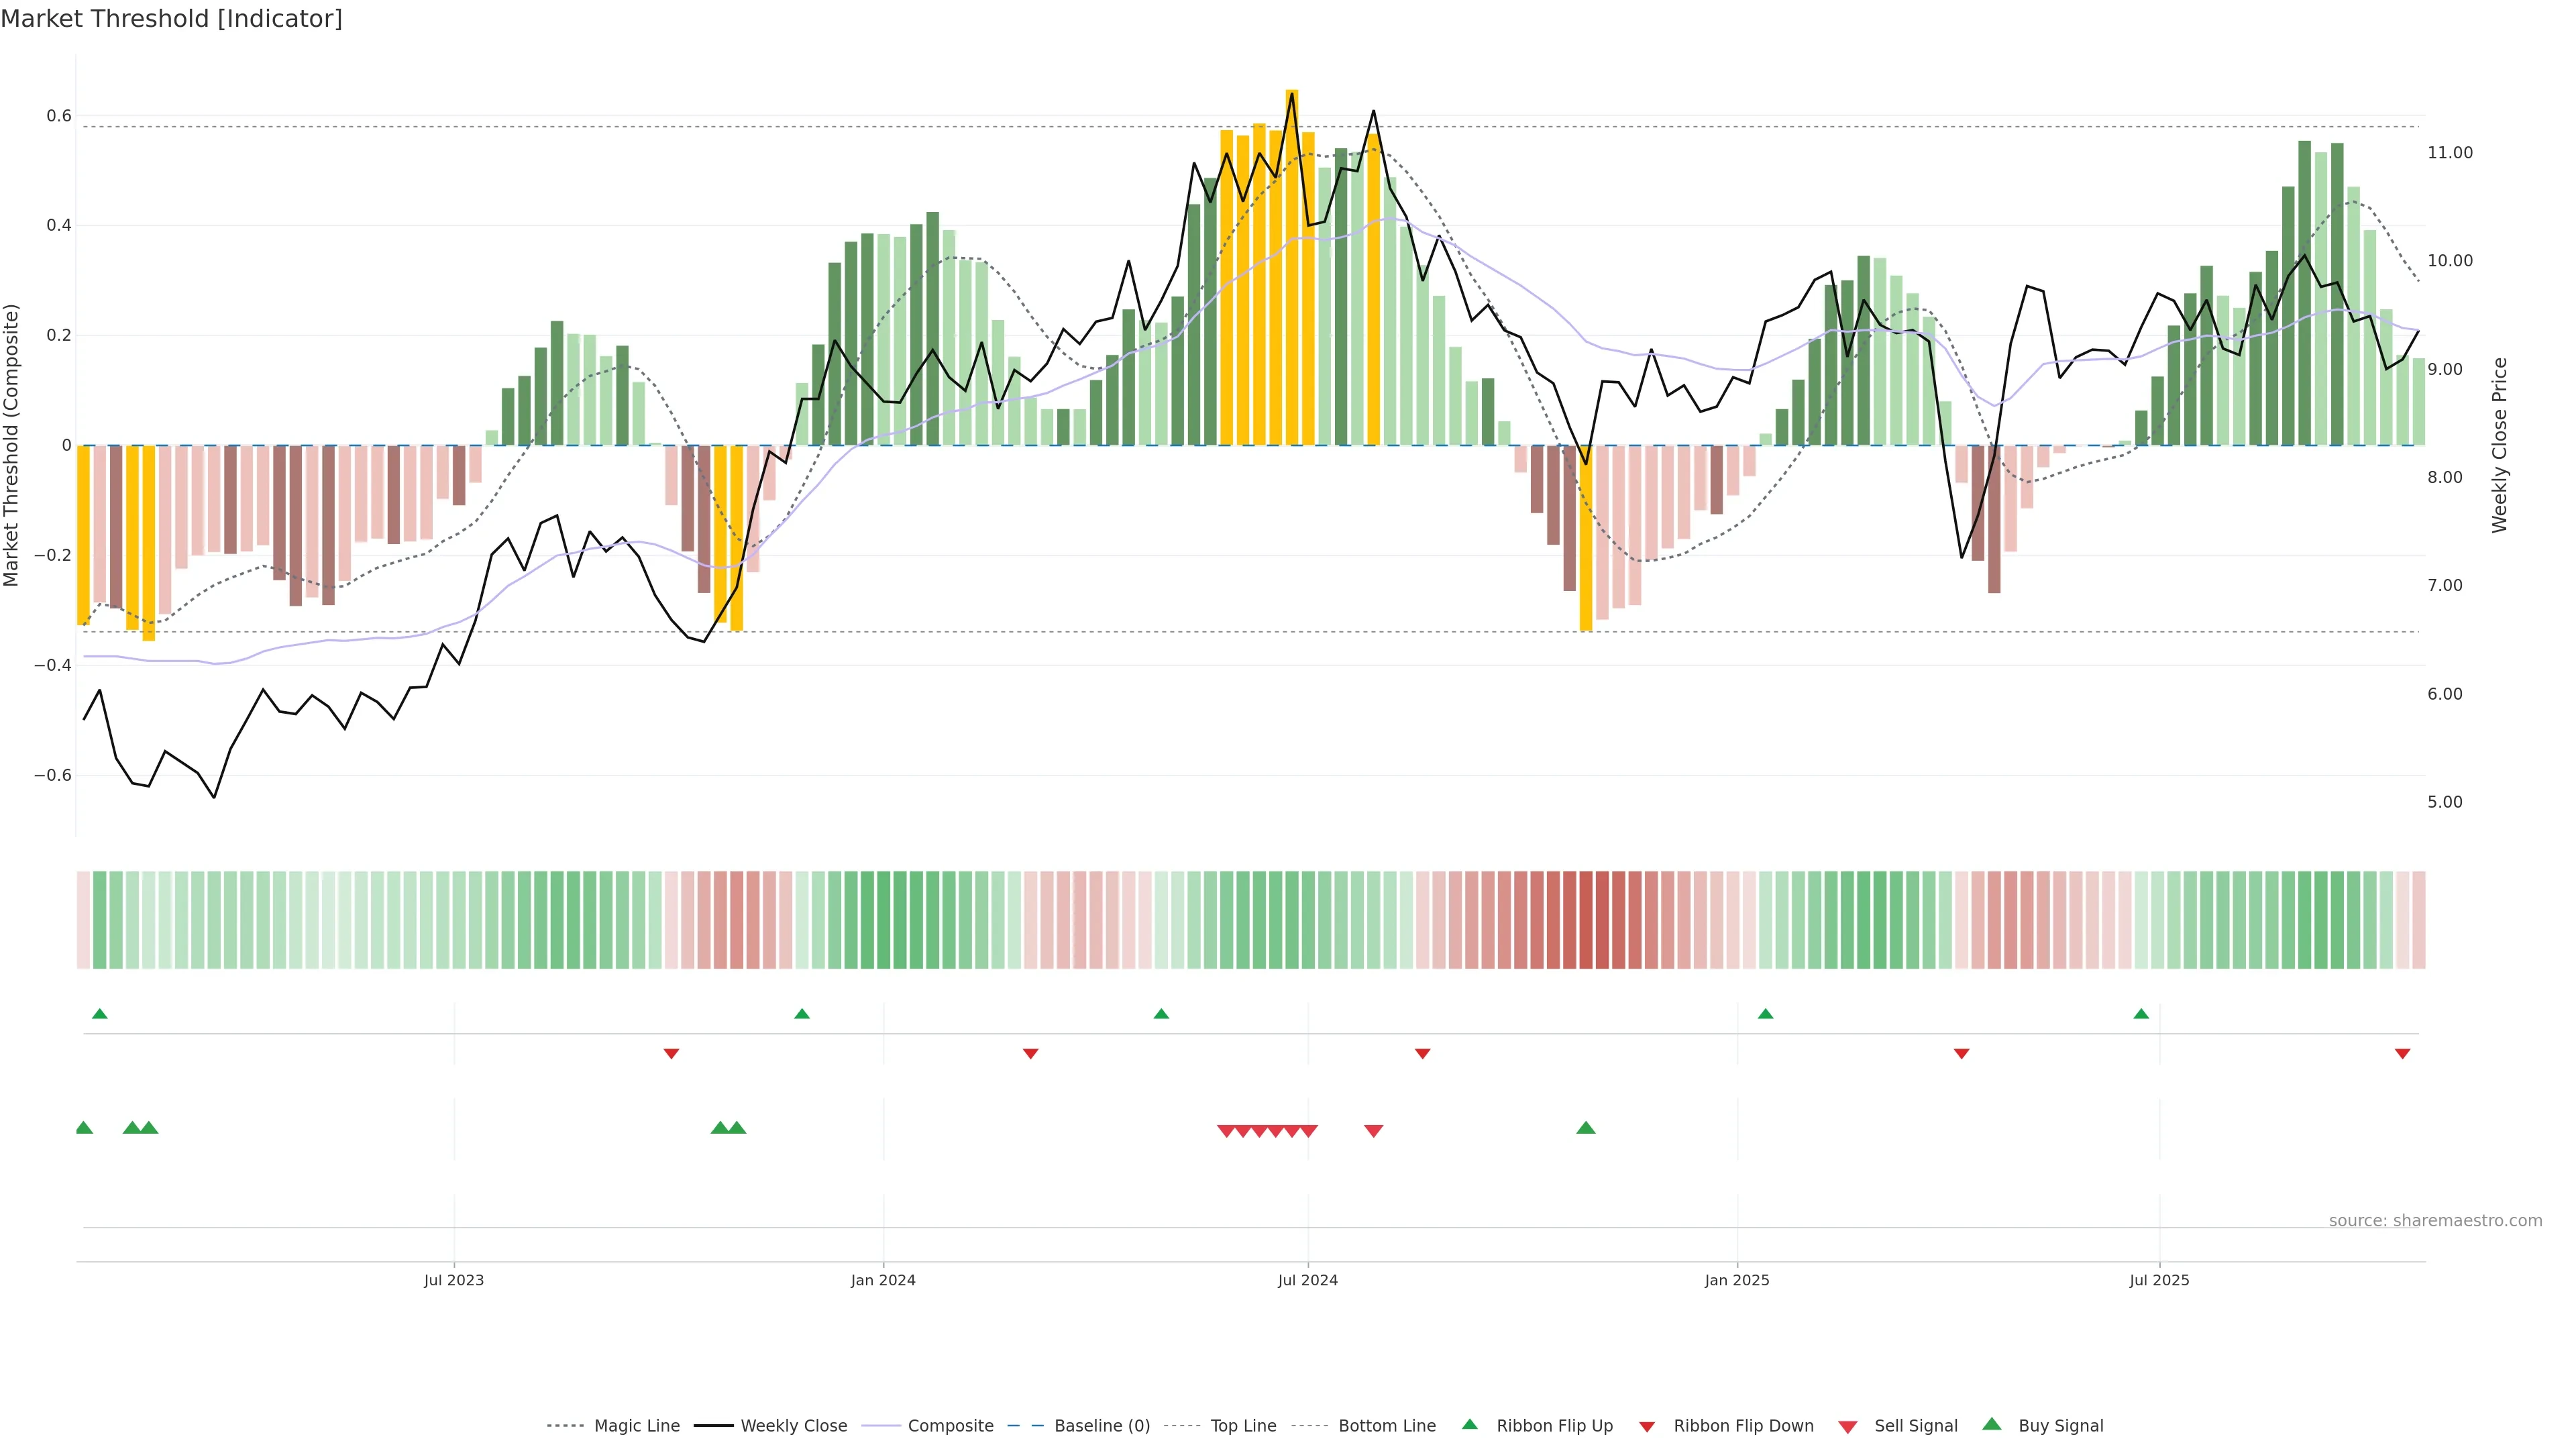
Task: Click the lone buy signal marker in late 2024
Action: tap(1585, 1128)
